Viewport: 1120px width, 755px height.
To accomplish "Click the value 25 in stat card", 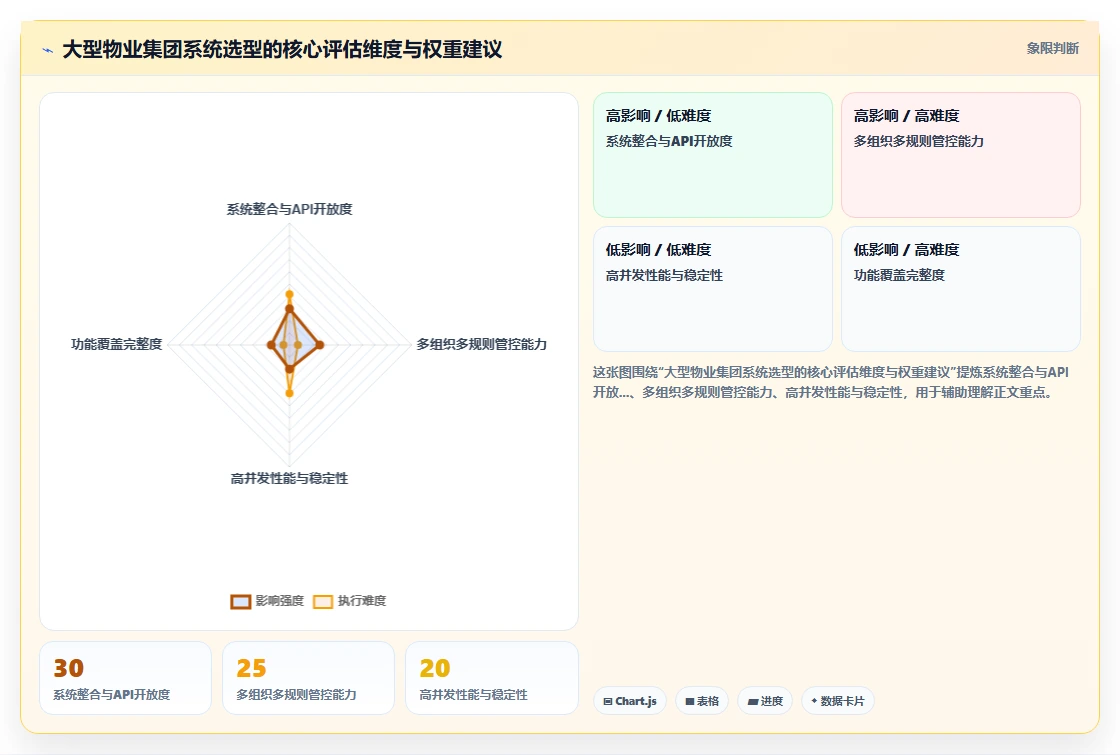I will click(251, 669).
